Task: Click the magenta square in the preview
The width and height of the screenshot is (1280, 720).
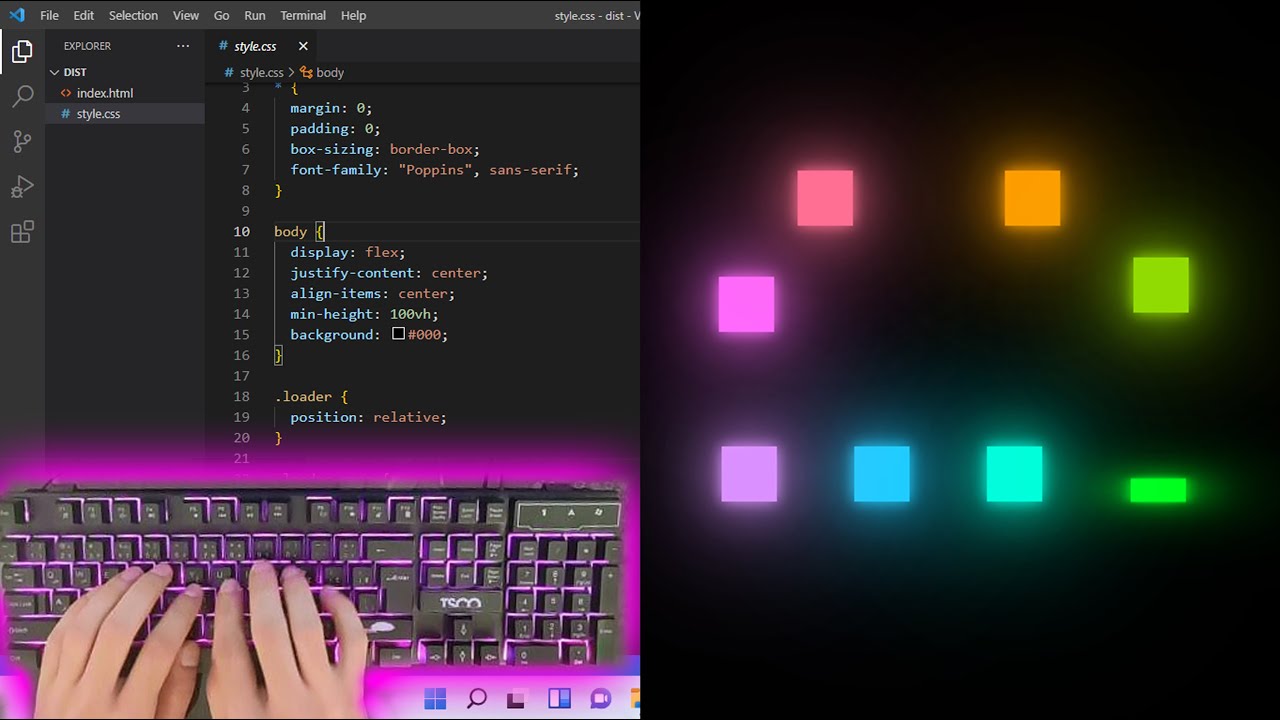Action: [746, 304]
